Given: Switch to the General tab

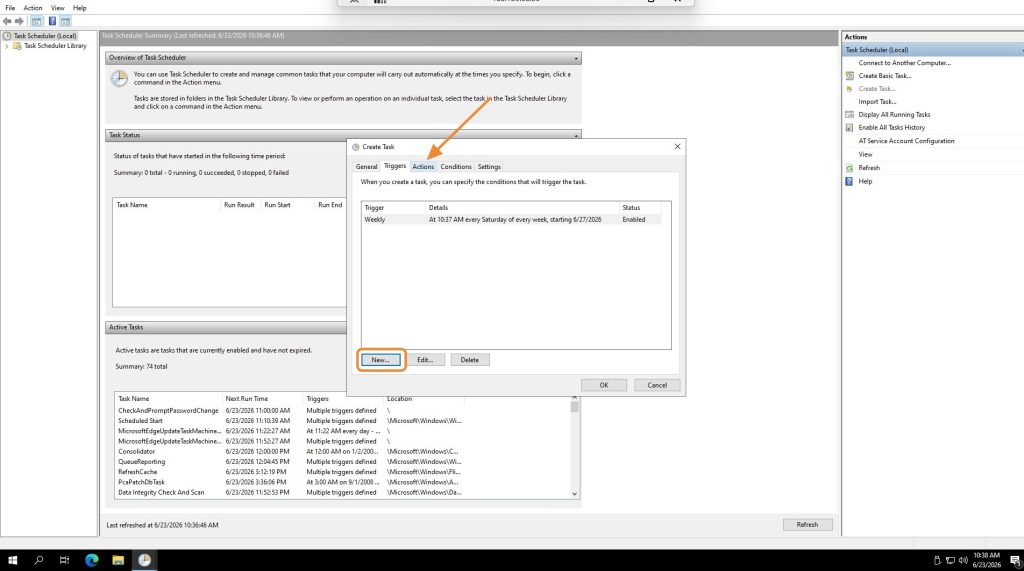Looking at the screenshot, I should coord(366,167).
